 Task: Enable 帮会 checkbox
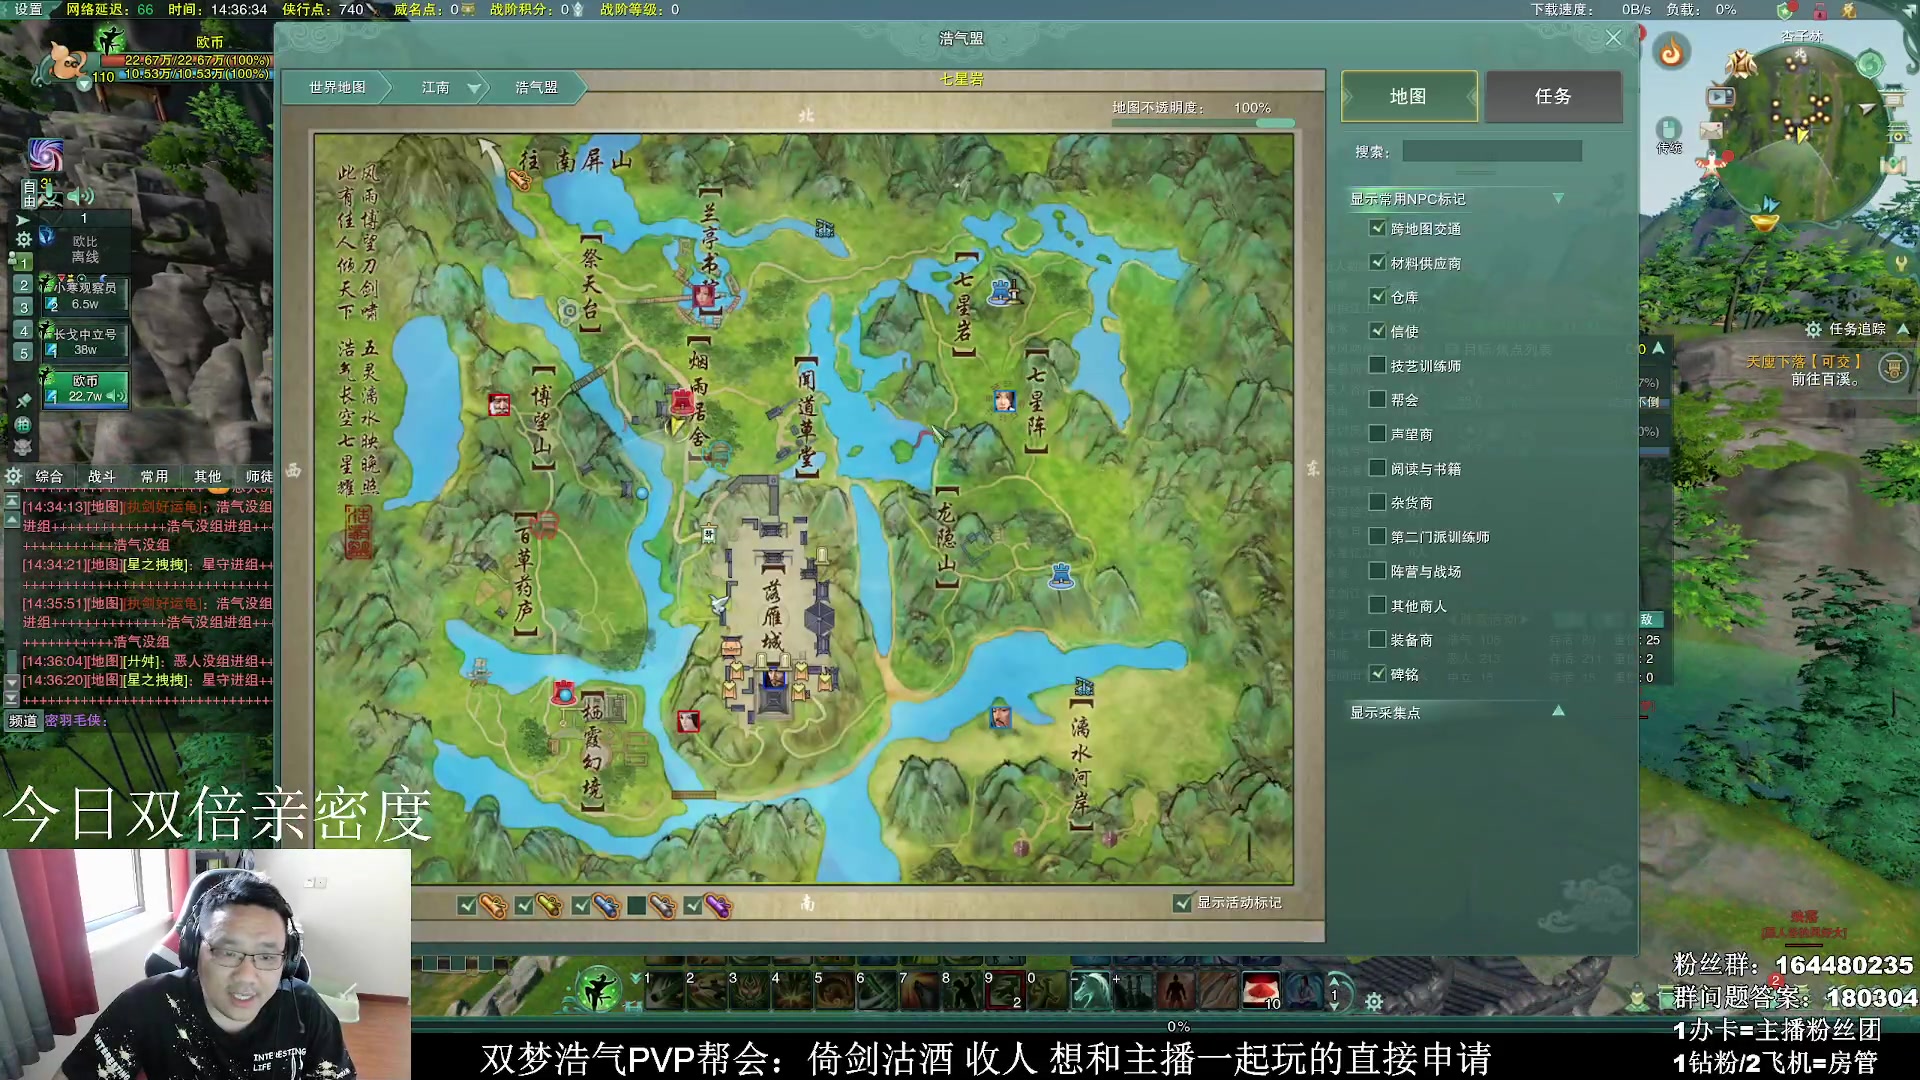tap(1378, 399)
